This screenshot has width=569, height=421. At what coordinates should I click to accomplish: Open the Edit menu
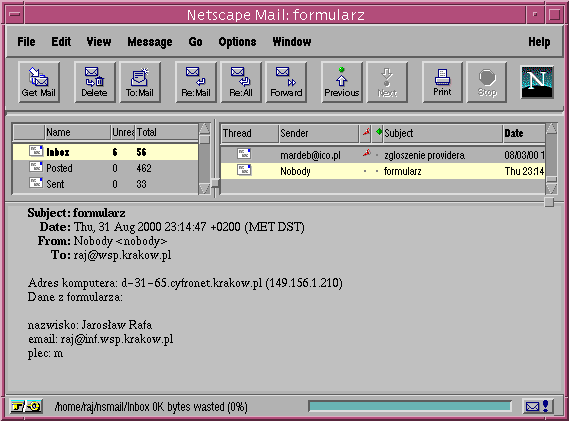click(x=61, y=42)
